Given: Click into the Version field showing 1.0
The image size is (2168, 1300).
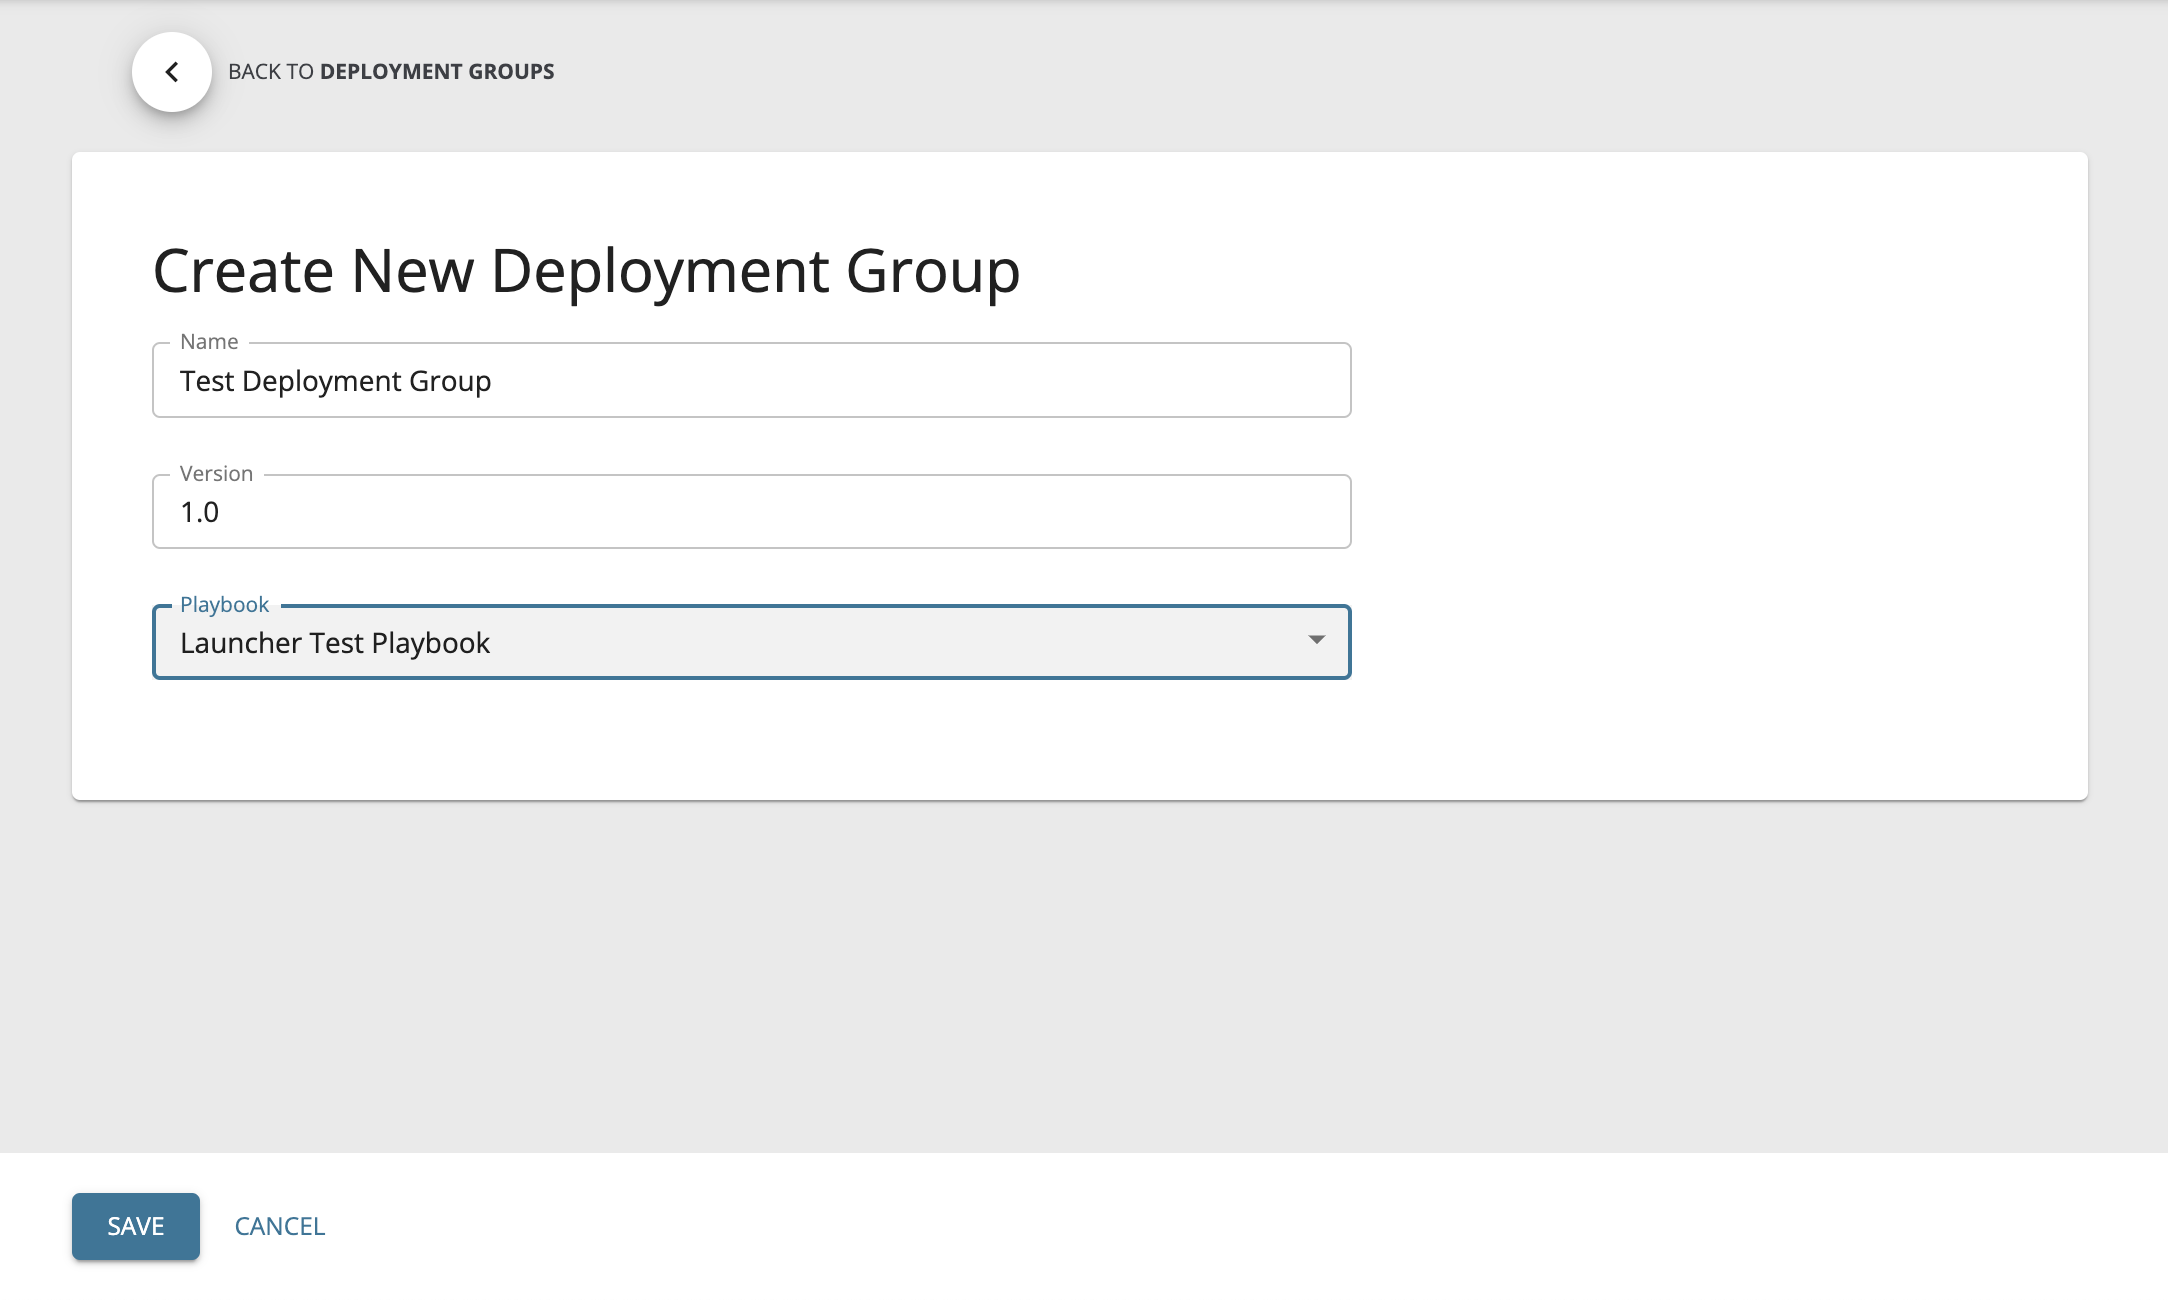Looking at the screenshot, I should [751, 511].
